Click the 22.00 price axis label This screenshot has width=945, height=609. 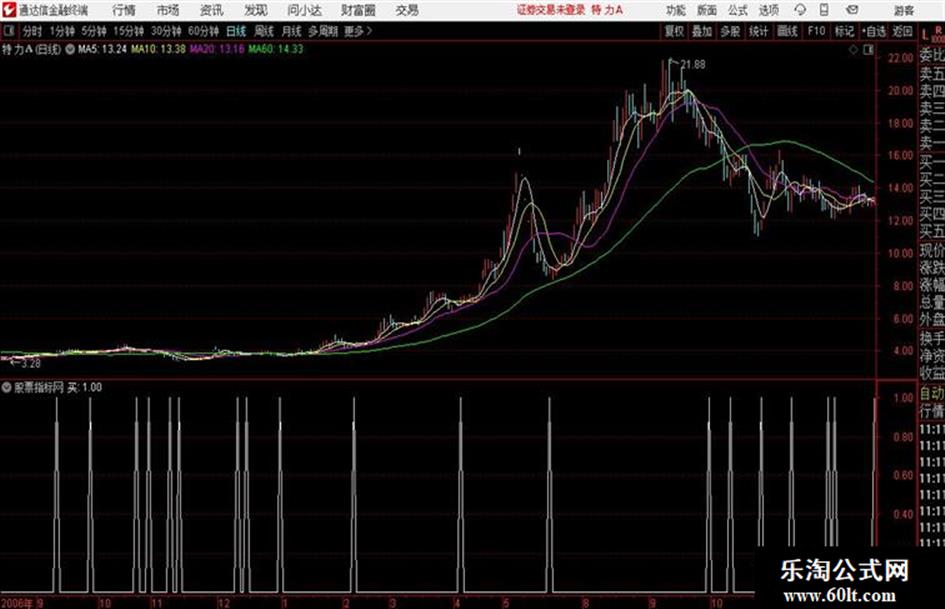point(900,58)
